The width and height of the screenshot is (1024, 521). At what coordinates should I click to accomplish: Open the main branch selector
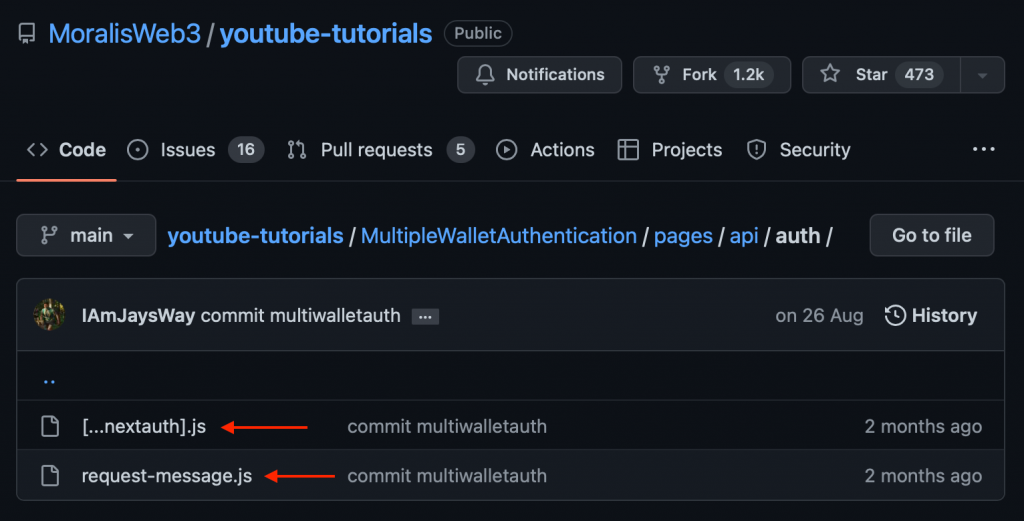(x=86, y=235)
